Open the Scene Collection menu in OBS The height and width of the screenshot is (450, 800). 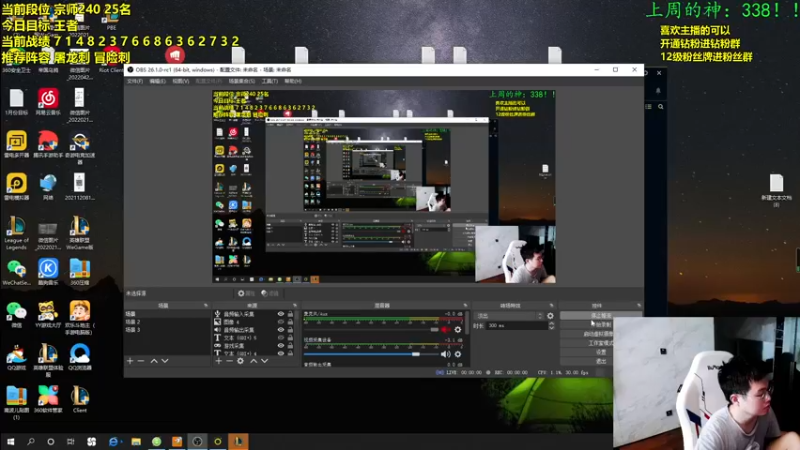click(x=241, y=81)
